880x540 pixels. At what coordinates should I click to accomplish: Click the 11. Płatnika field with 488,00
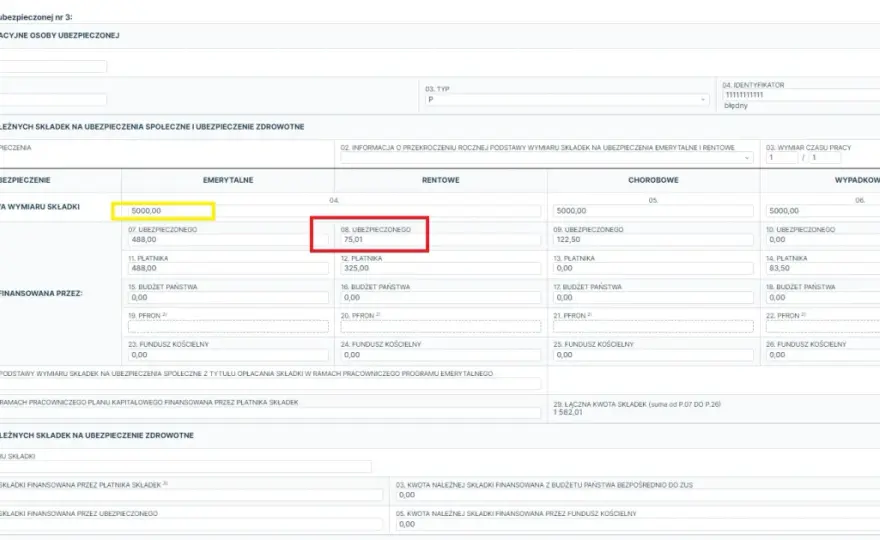228,268
